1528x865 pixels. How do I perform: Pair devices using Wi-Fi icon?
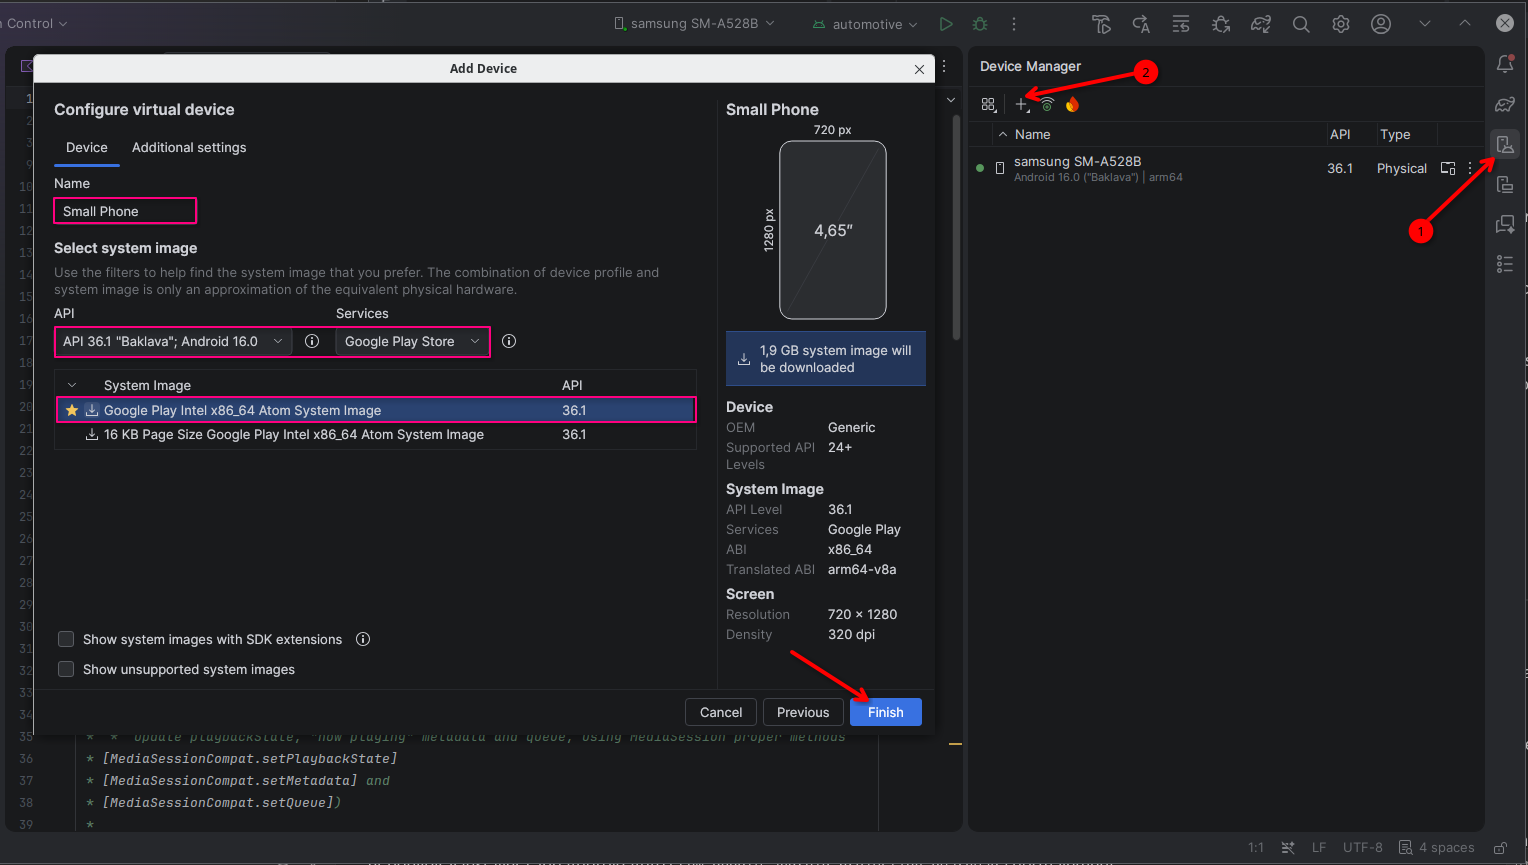click(1047, 104)
